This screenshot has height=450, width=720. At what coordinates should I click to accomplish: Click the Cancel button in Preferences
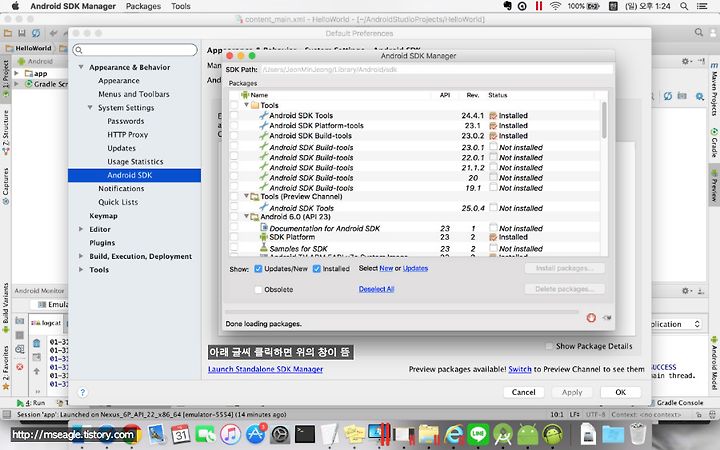click(523, 392)
